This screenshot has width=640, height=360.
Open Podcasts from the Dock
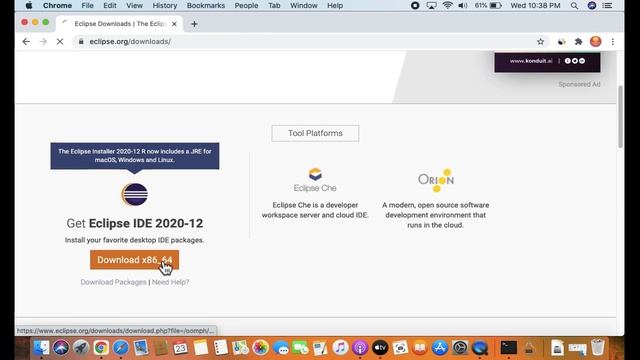(x=360, y=348)
